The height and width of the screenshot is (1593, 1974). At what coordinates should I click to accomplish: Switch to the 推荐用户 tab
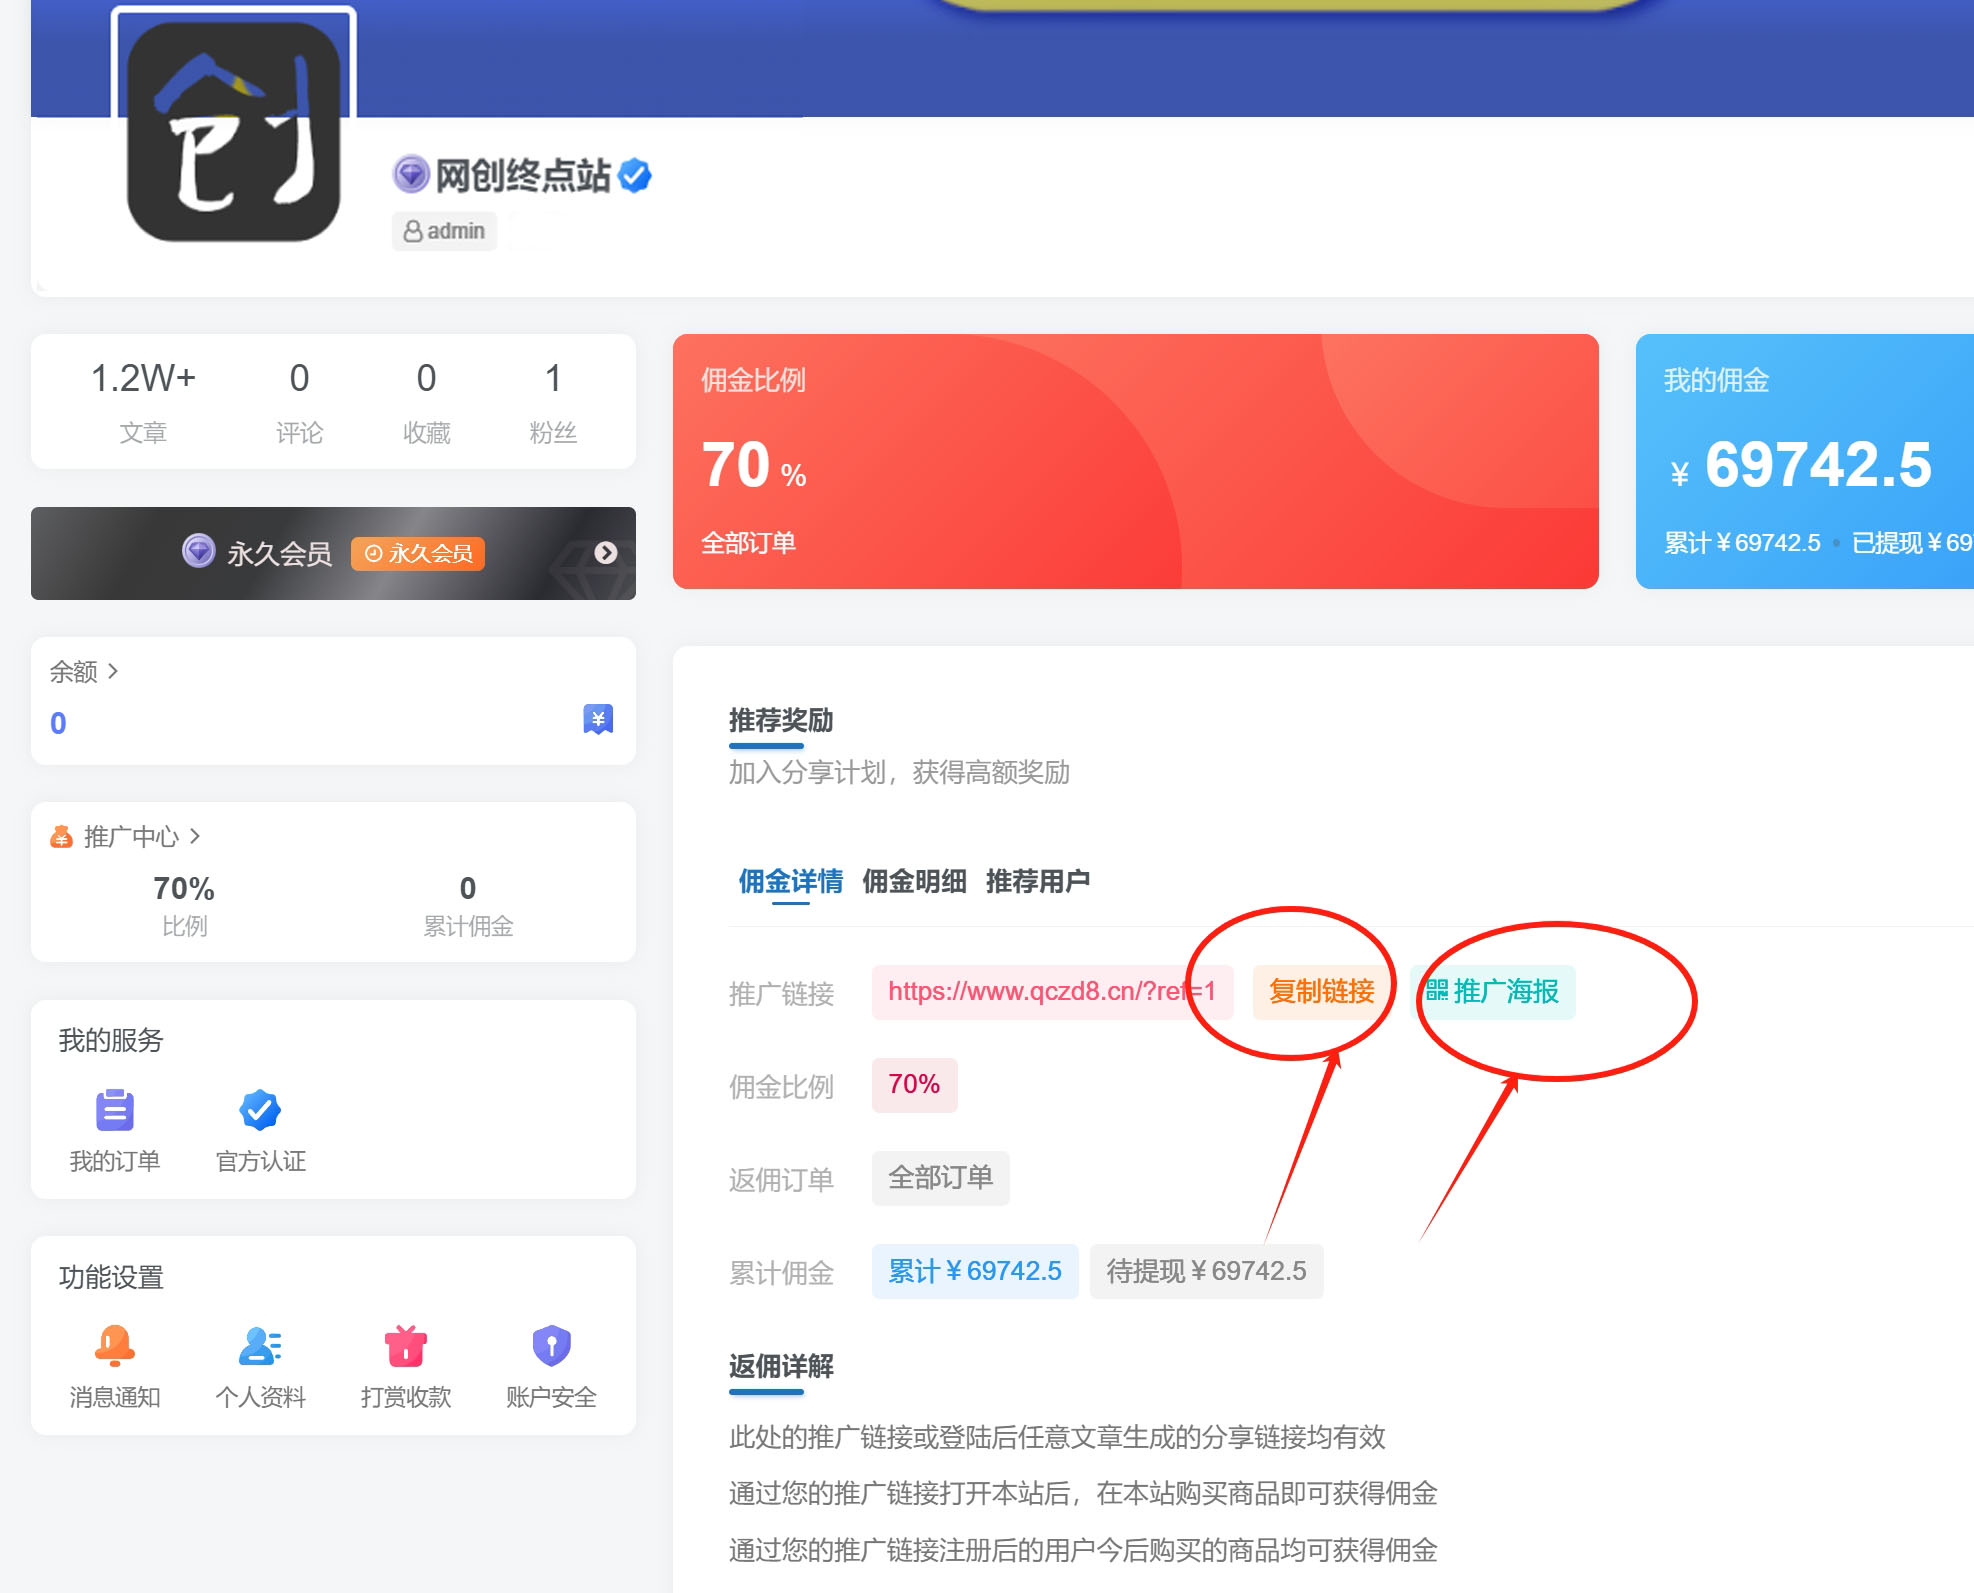1038,881
